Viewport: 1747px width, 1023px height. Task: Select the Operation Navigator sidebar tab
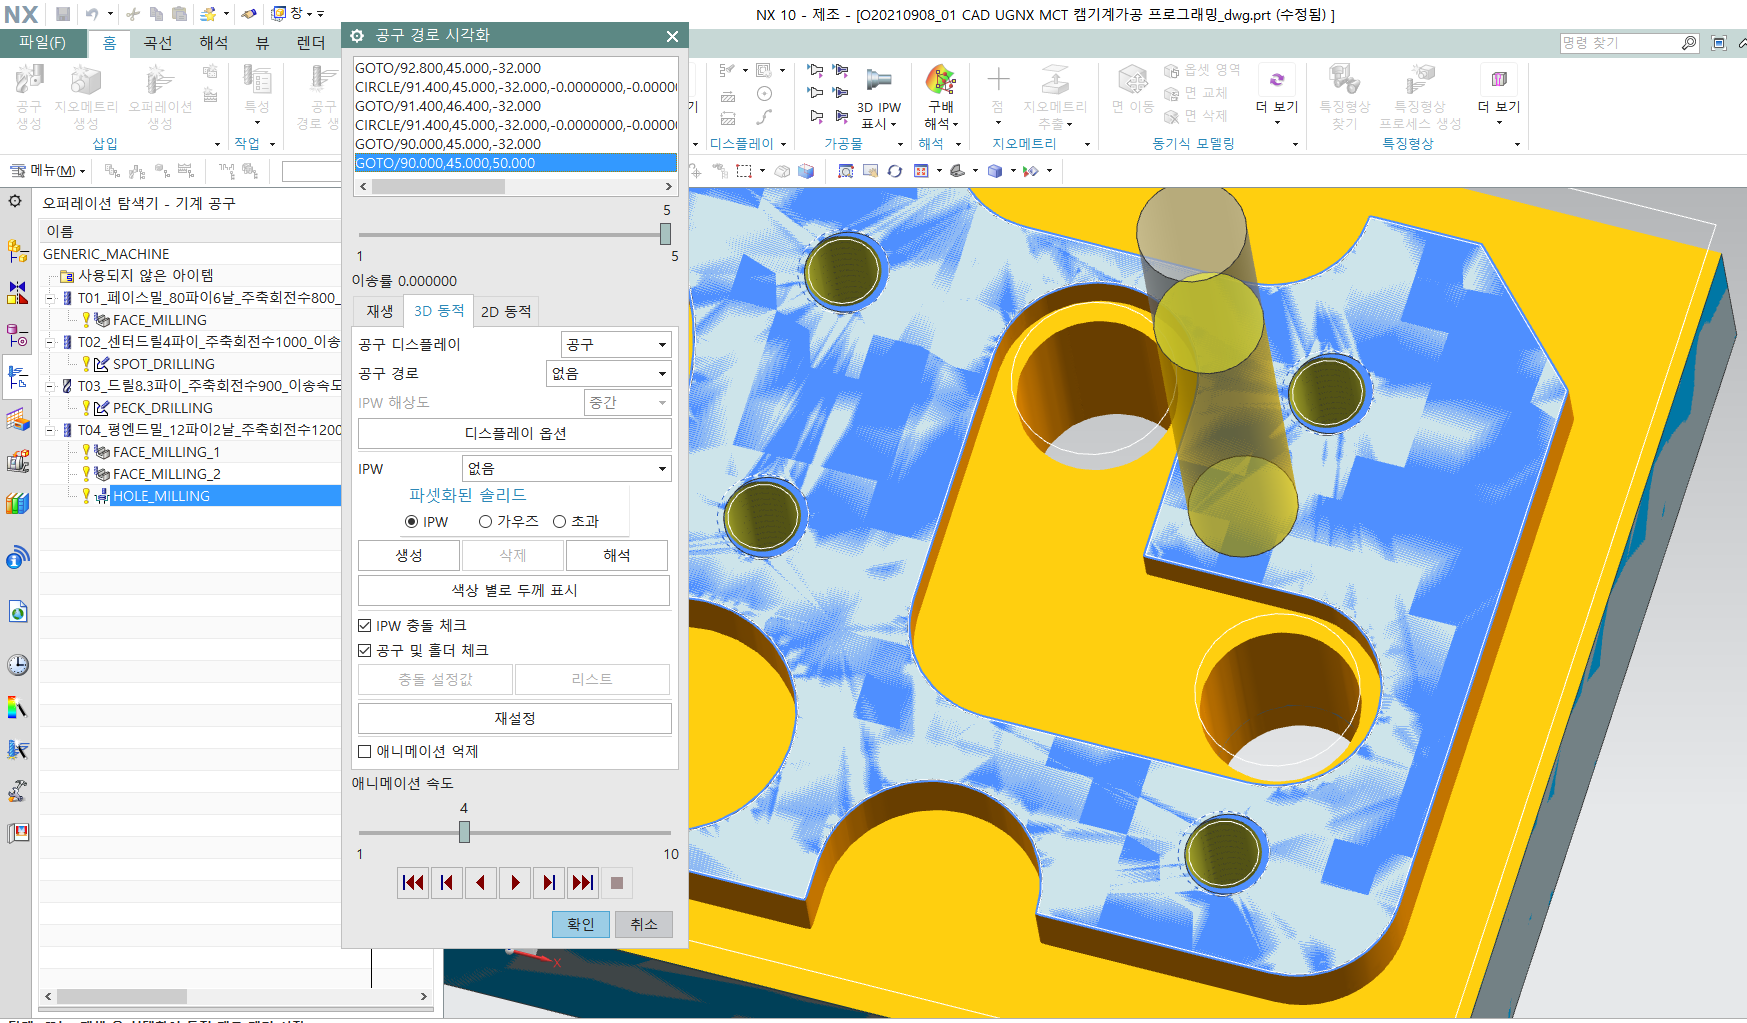pos(18,377)
